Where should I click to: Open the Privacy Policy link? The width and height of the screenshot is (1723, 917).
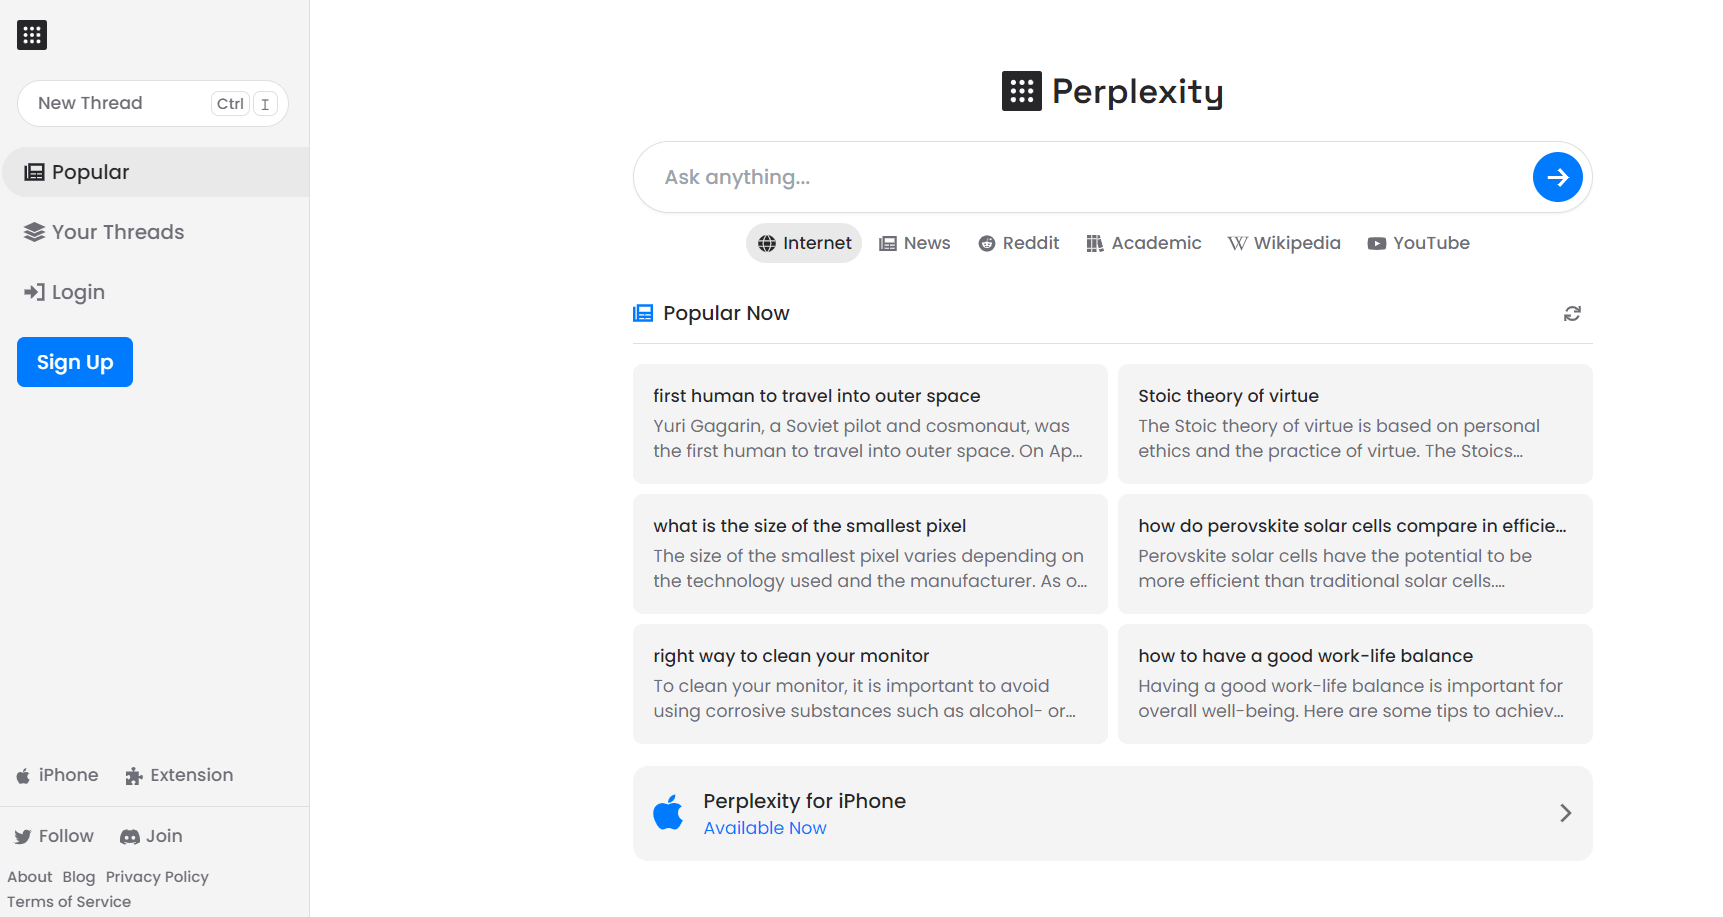click(x=157, y=876)
